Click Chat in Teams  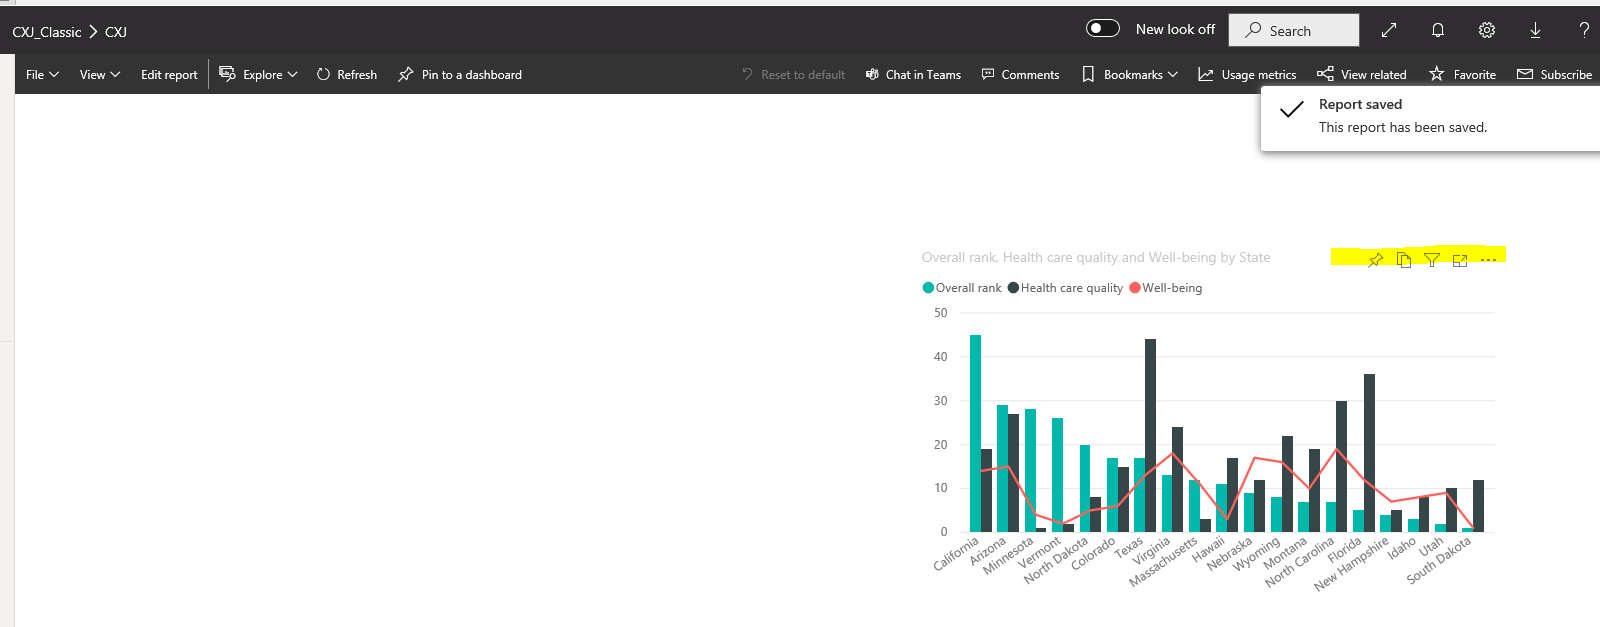[x=913, y=75]
